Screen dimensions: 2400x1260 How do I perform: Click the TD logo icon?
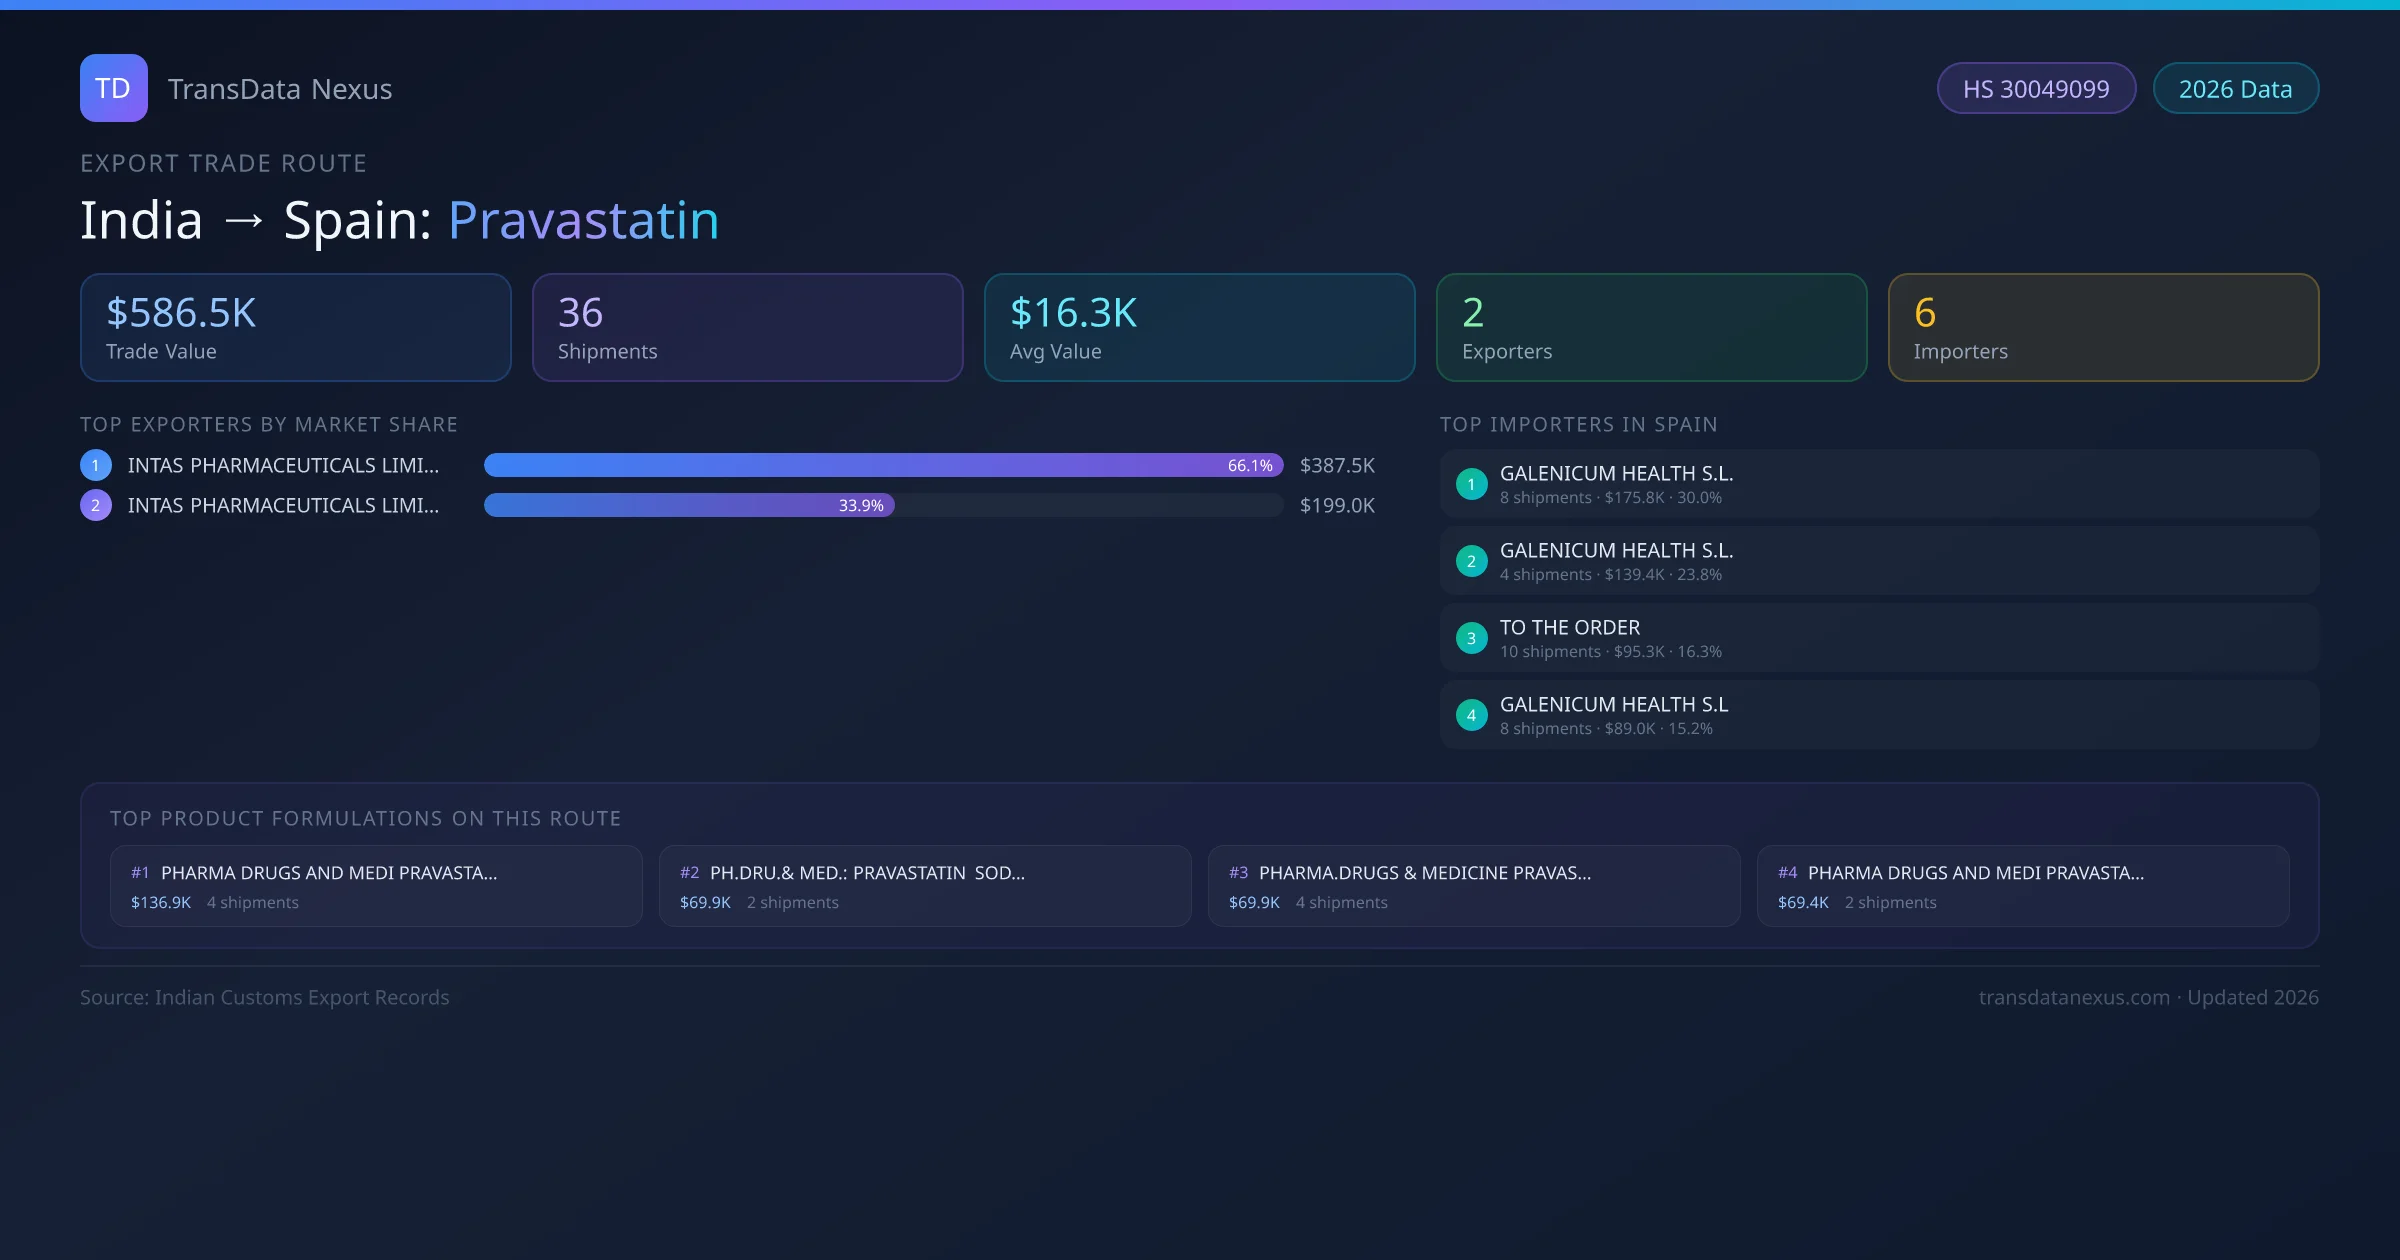point(113,88)
